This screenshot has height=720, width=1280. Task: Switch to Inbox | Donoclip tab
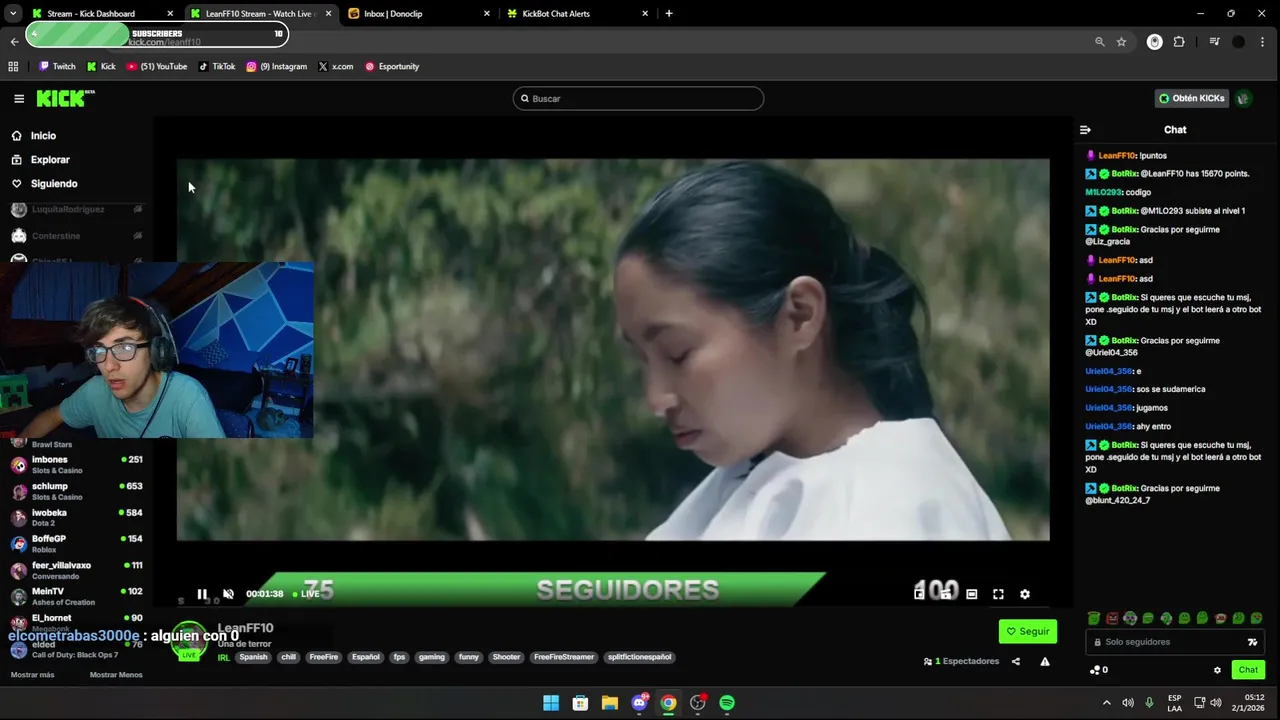(x=420, y=14)
